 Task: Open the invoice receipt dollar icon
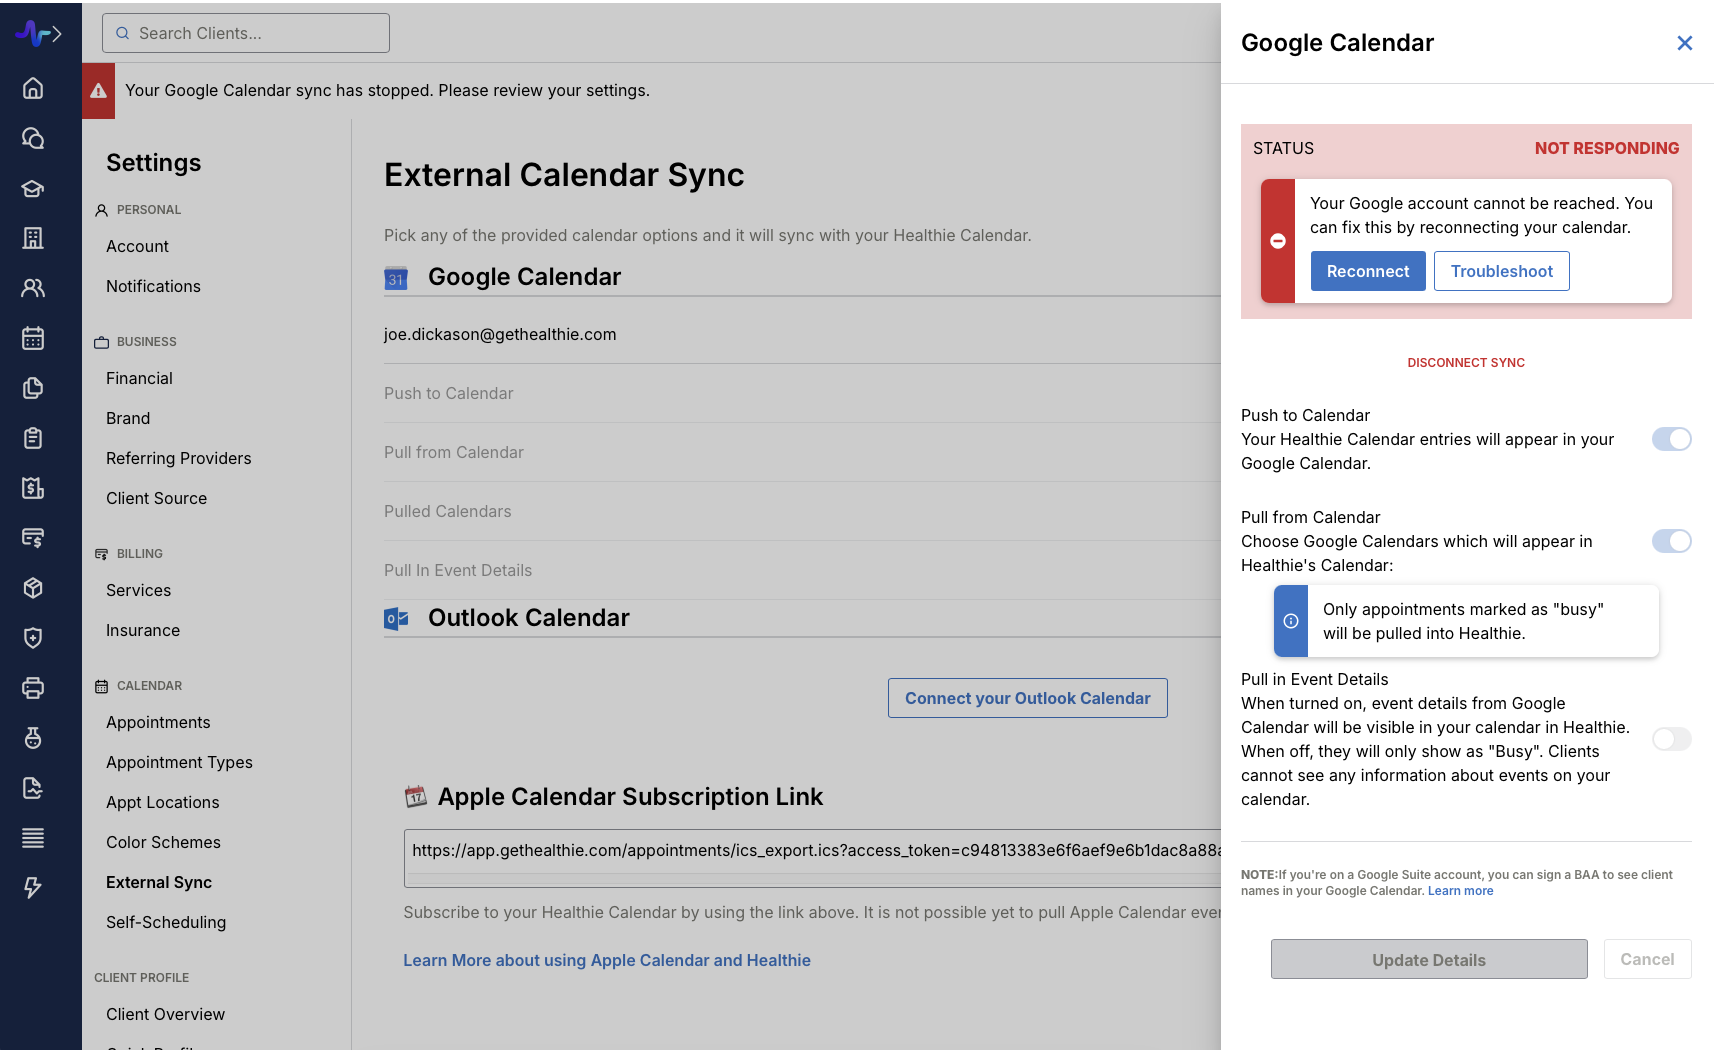[33, 488]
